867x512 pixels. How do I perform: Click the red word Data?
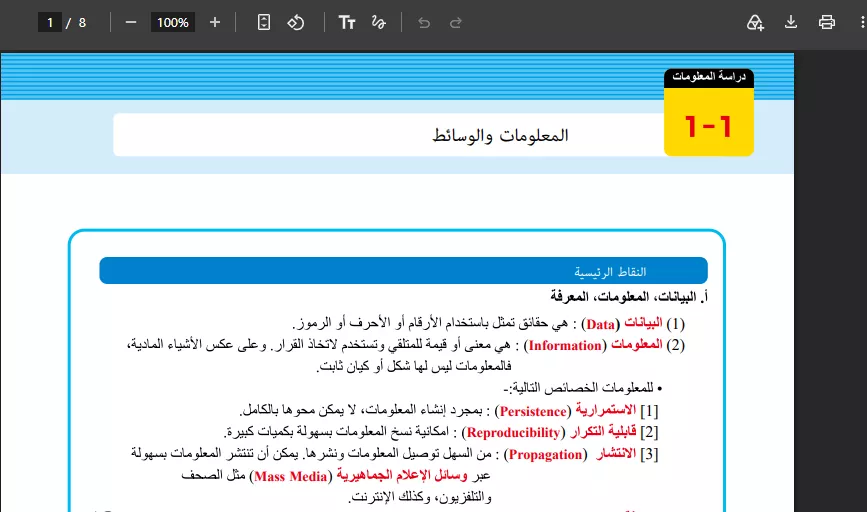(600, 325)
